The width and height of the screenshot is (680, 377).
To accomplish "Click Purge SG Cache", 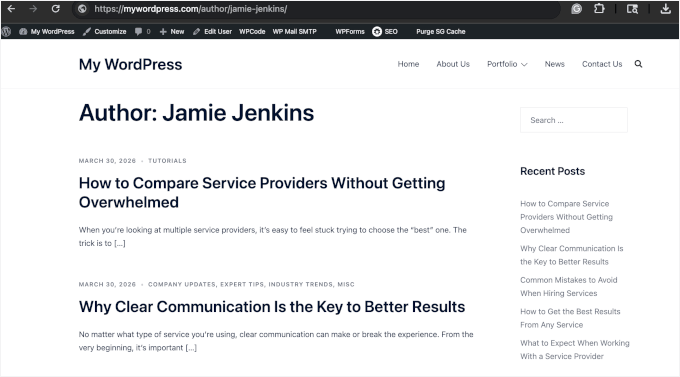I will pyautogui.click(x=441, y=31).
